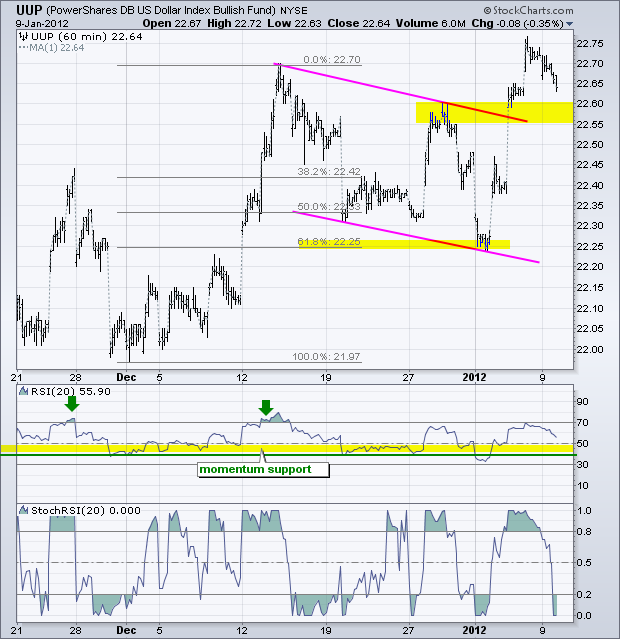Select the '2012' label on the price chart axis

point(474,377)
